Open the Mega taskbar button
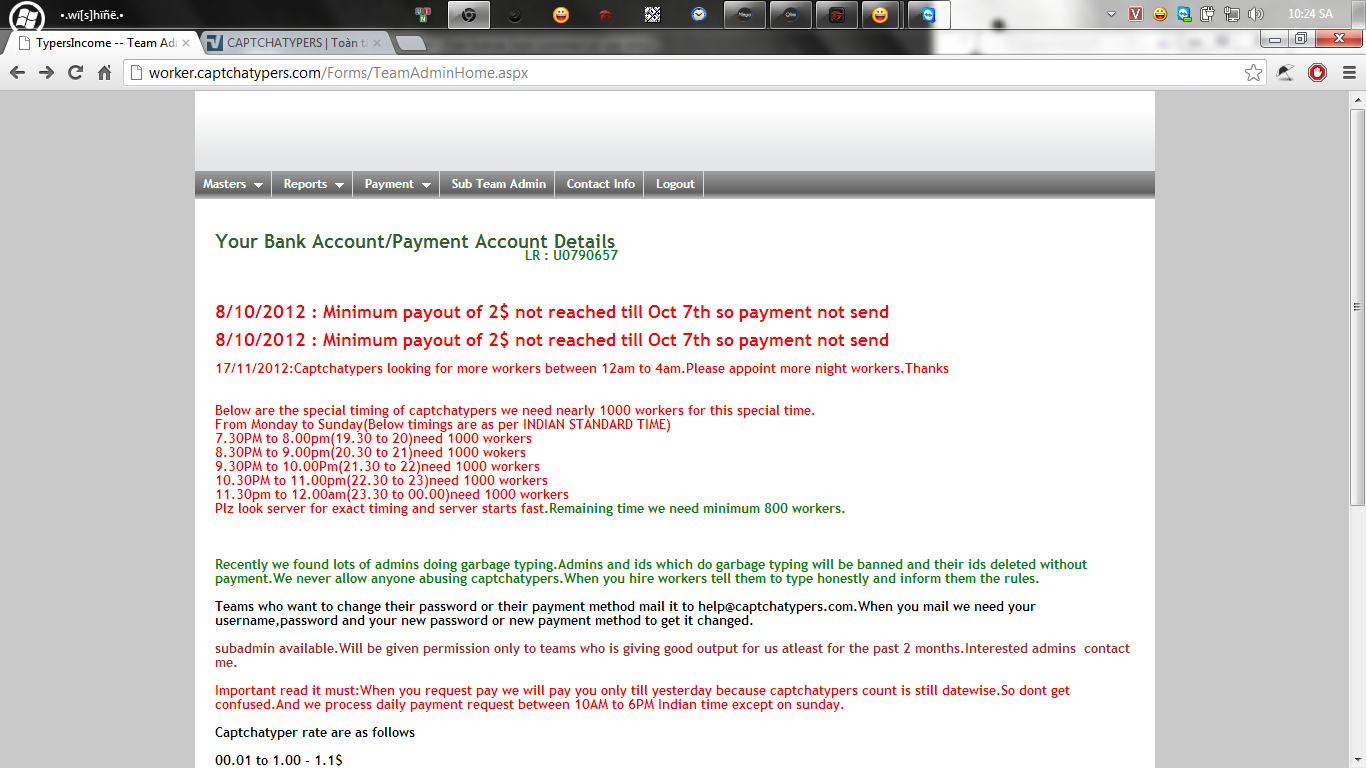1366x768 pixels. (744, 15)
